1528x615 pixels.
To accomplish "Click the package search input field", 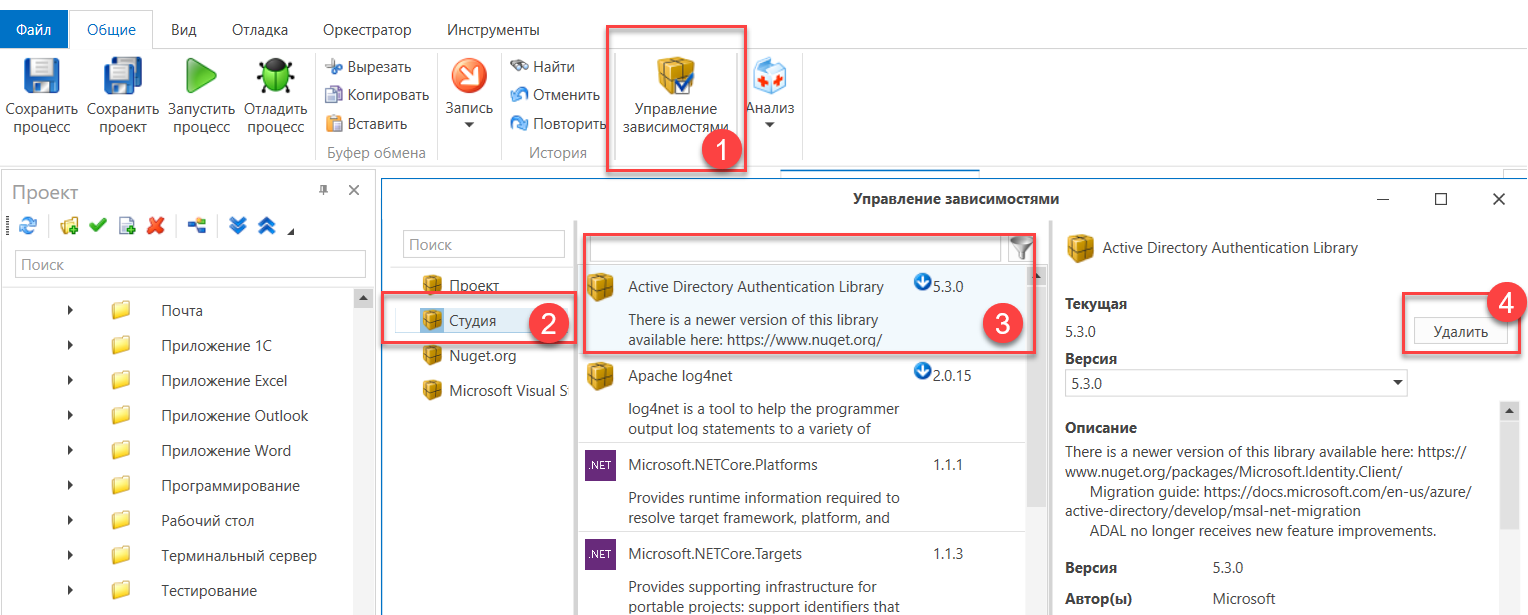I will [795, 247].
